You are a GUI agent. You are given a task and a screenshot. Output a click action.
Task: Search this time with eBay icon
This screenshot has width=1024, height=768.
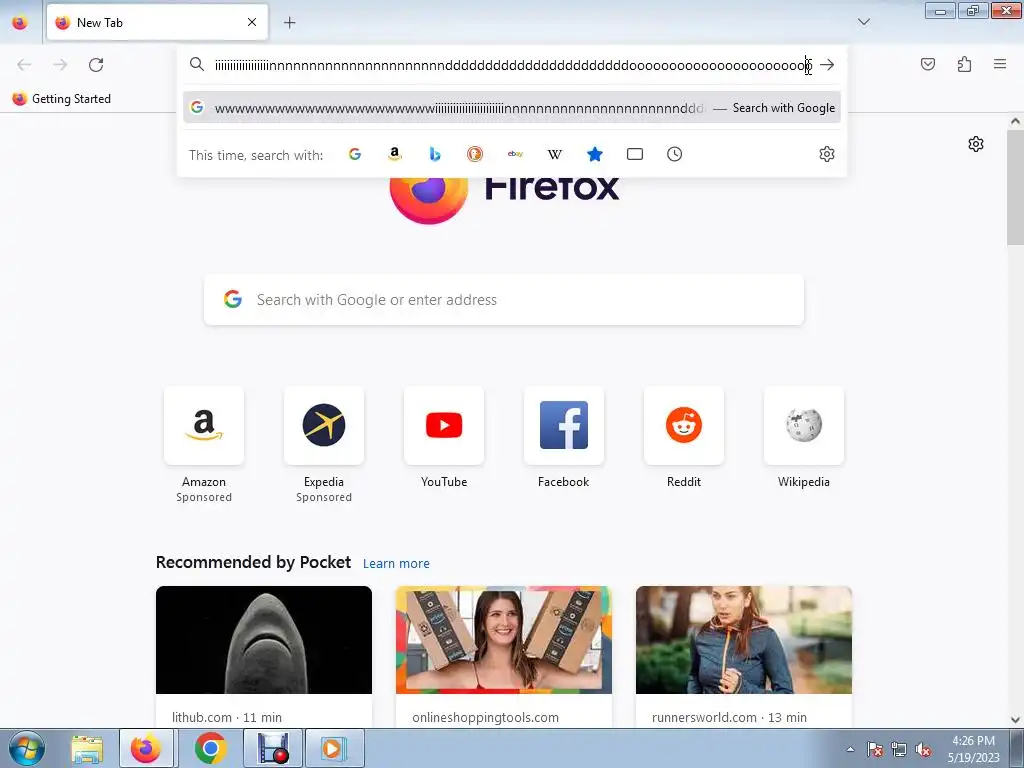pos(515,154)
